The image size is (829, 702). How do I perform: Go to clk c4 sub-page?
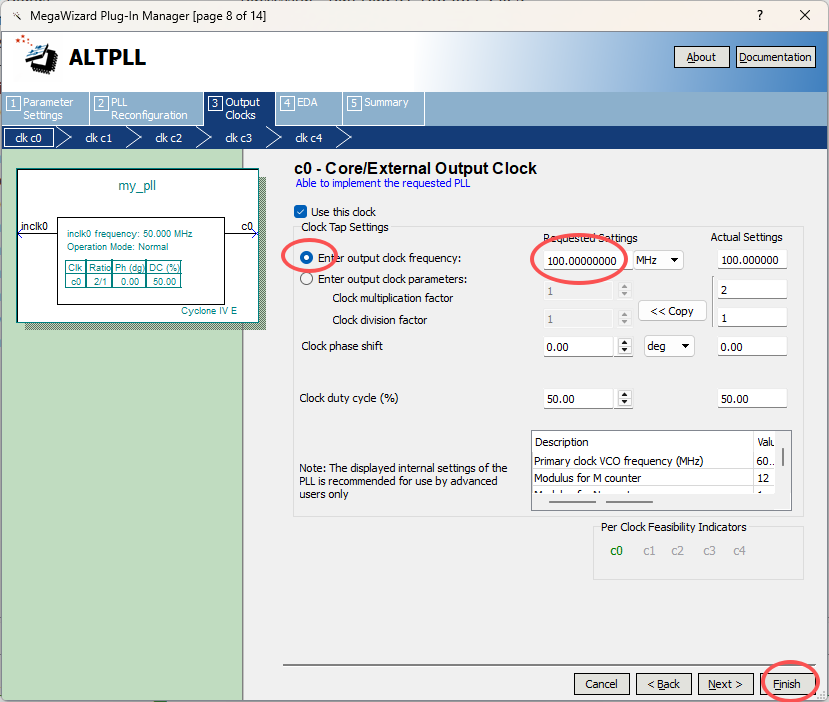tap(309, 138)
